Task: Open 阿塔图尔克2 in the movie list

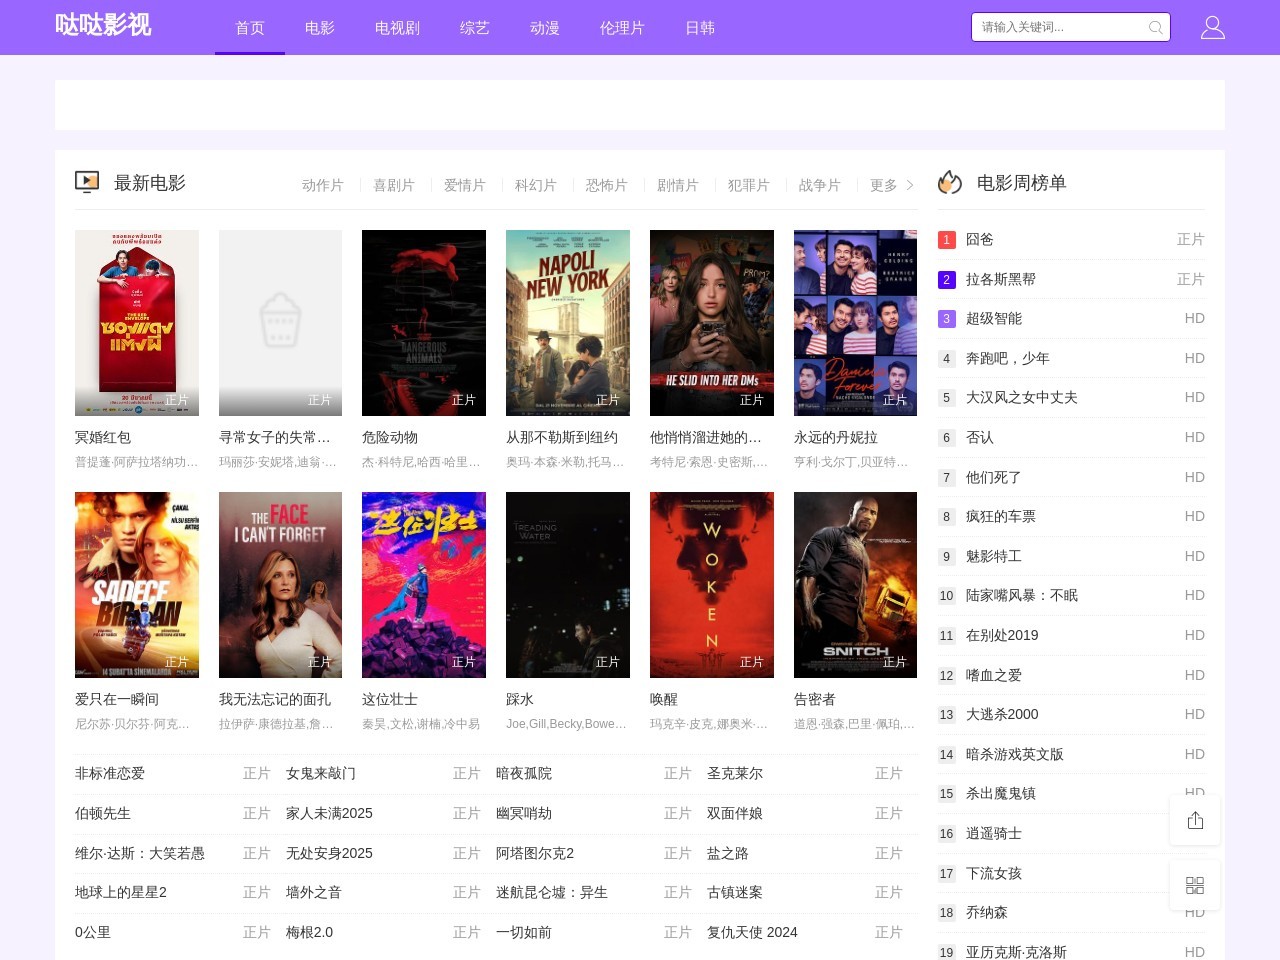Action: [535, 853]
